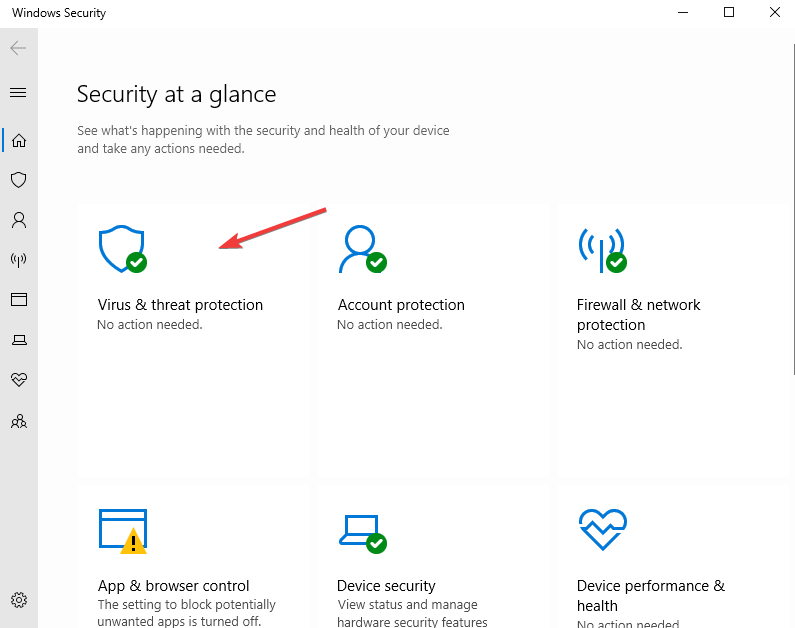Screen dimensions: 795x628
Task: Click the large shield with green checkmark
Action: [123, 249]
